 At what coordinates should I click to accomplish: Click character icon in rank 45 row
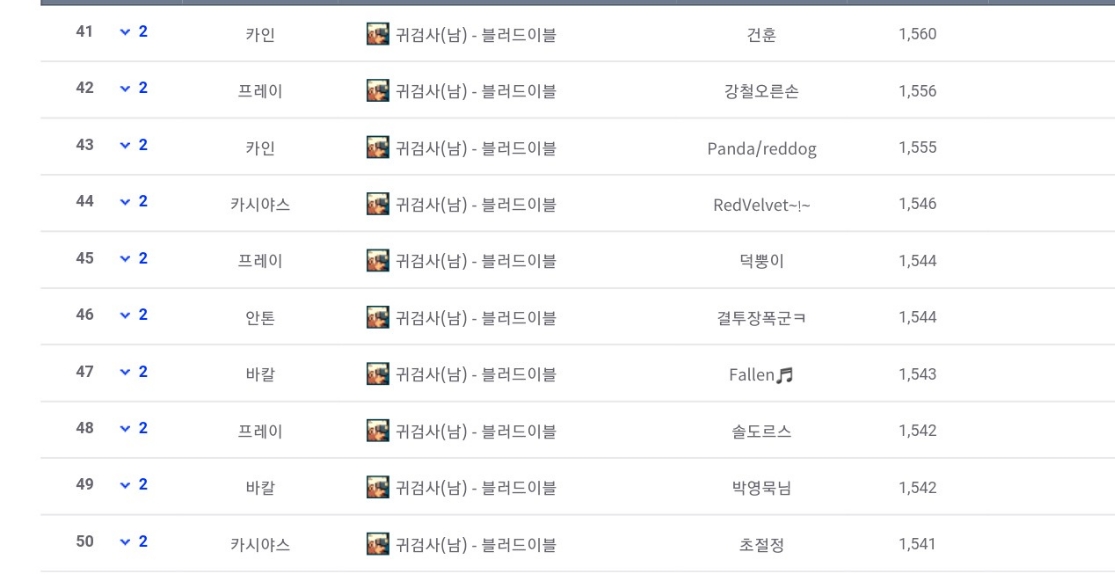click(378, 260)
